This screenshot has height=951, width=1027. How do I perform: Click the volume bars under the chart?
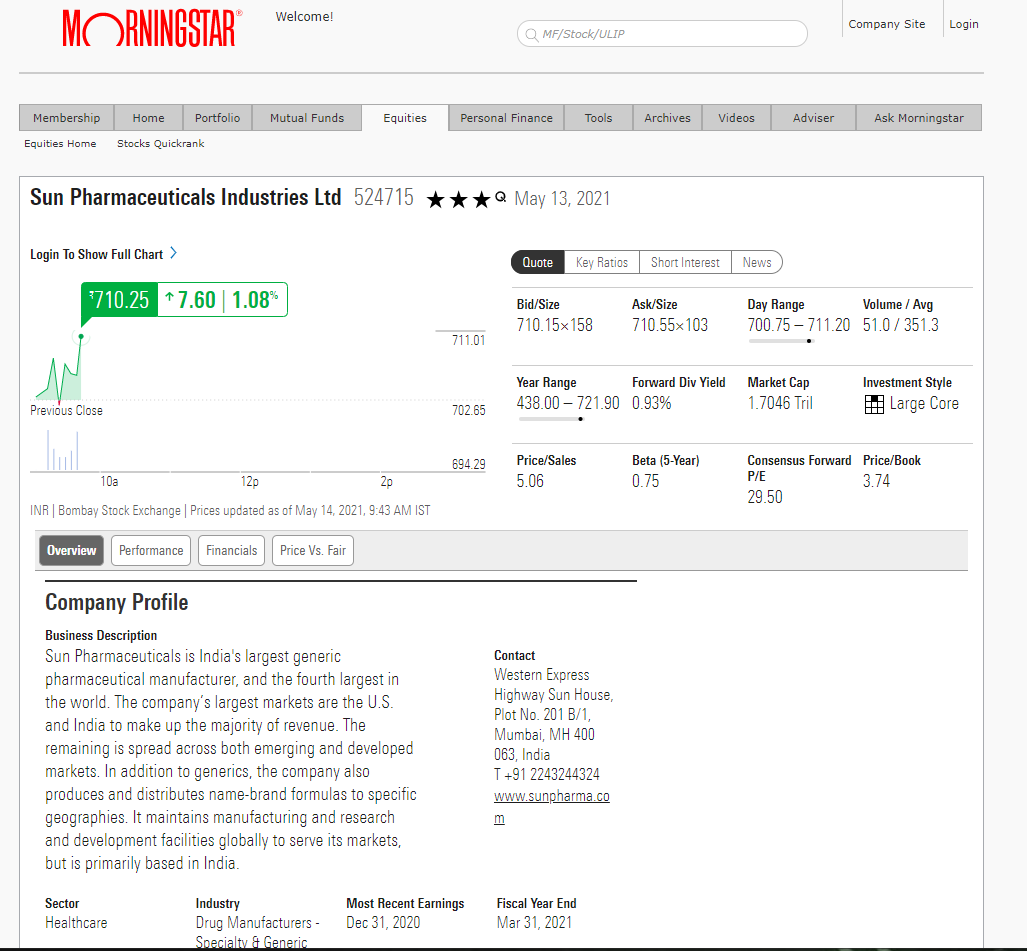63,451
